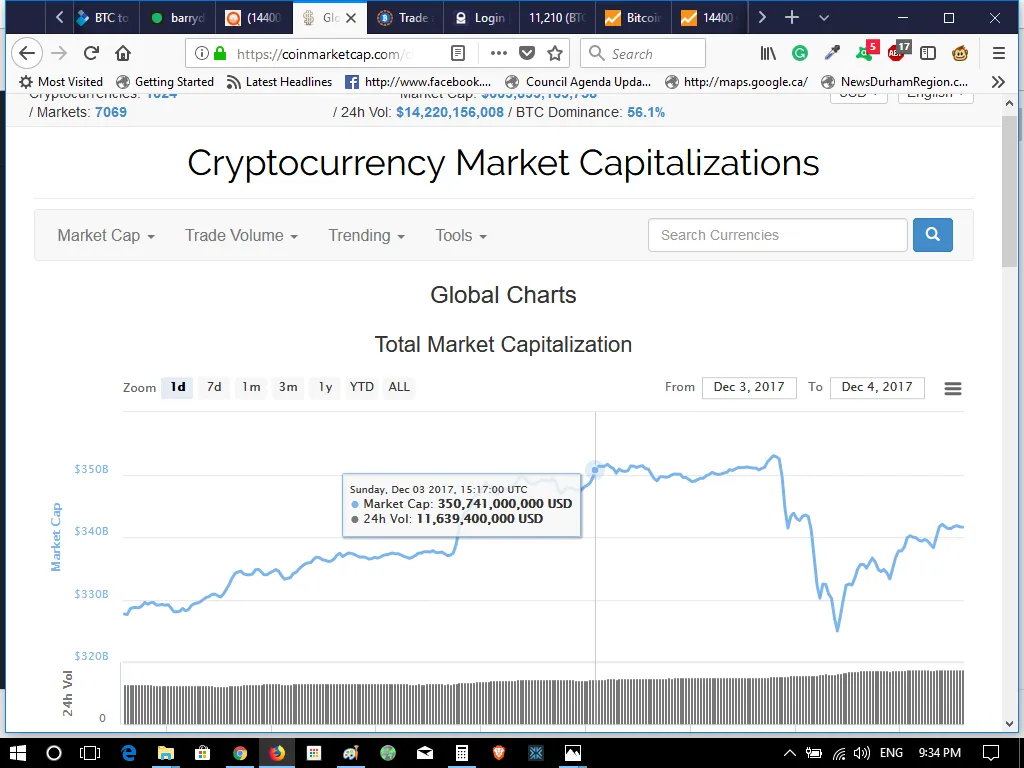
Task: Click the To date field Dec 4, 2017
Action: tap(877, 387)
